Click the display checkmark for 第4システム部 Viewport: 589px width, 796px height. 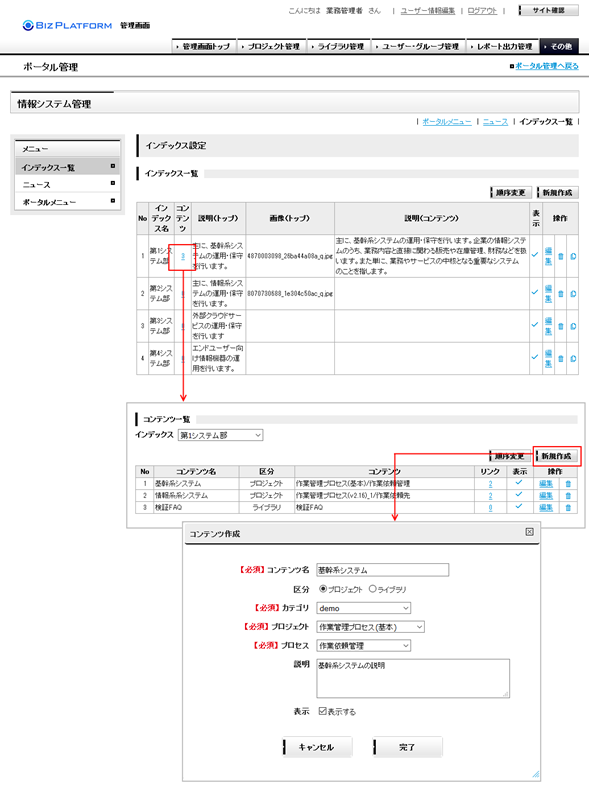tap(535, 357)
